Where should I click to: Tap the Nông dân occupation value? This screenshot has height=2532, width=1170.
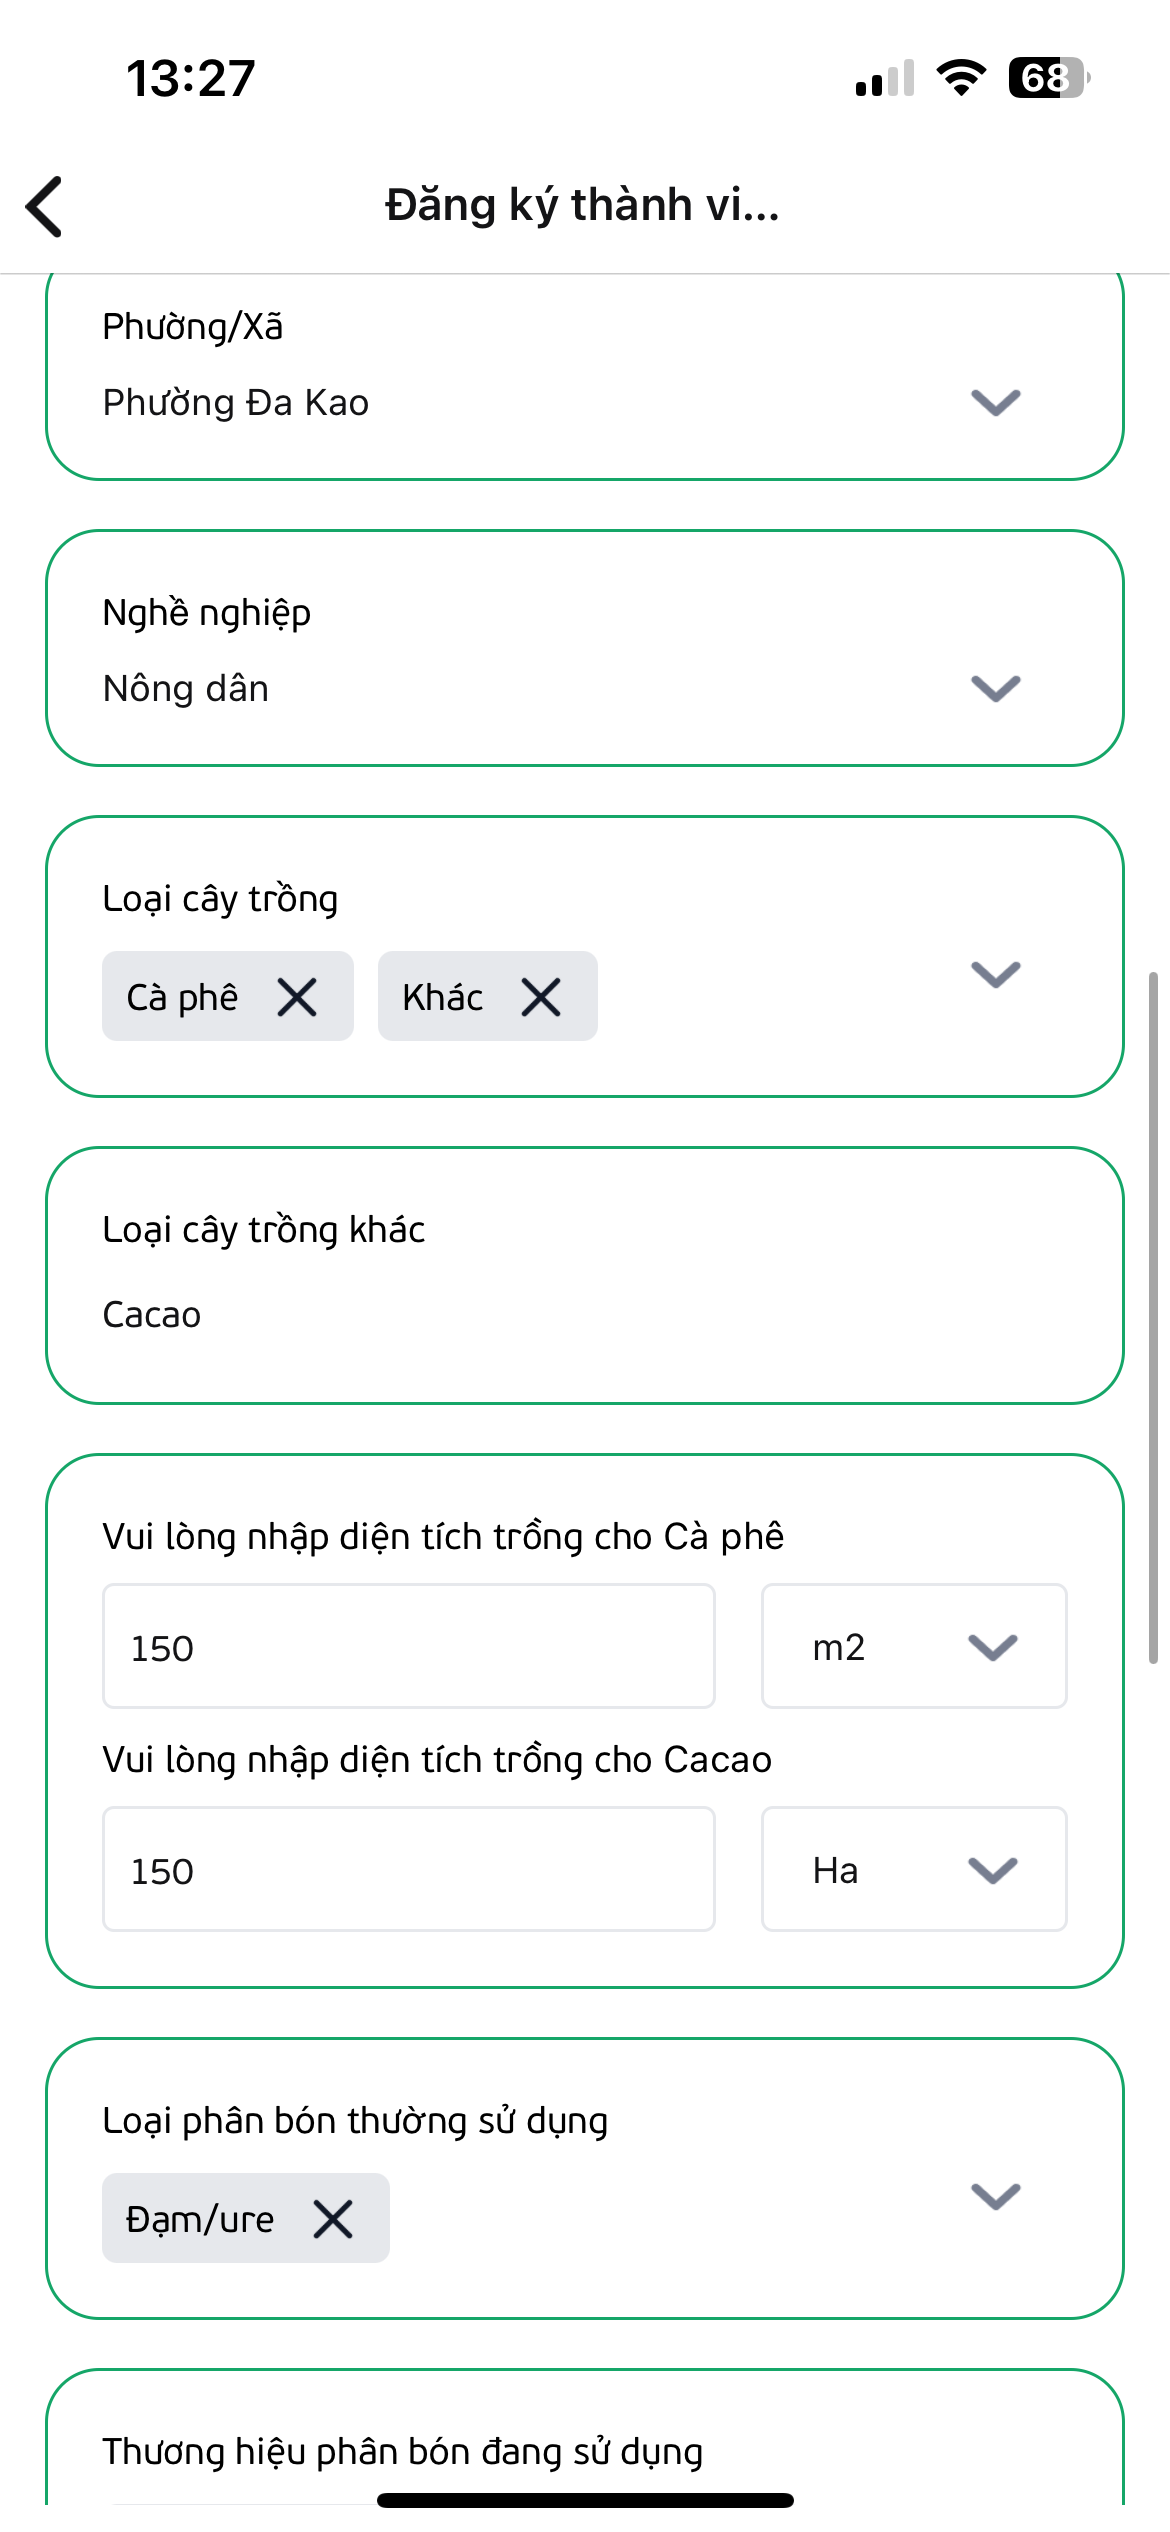pyautogui.click(x=186, y=688)
